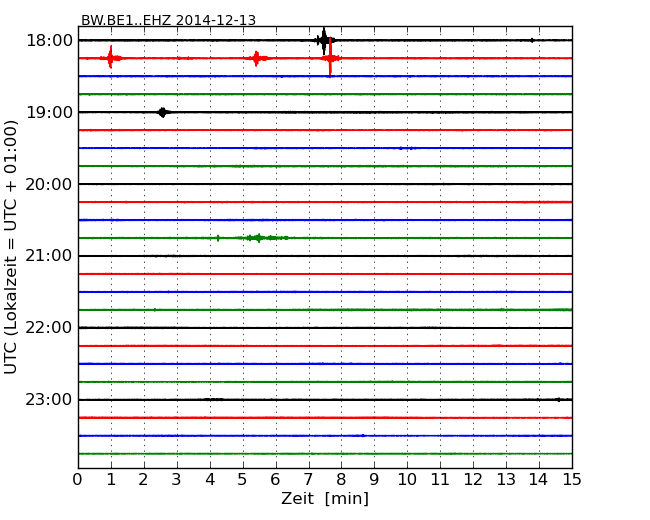Click the first red event at minute 1
This screenshot has width=650, height=520.
110,58
